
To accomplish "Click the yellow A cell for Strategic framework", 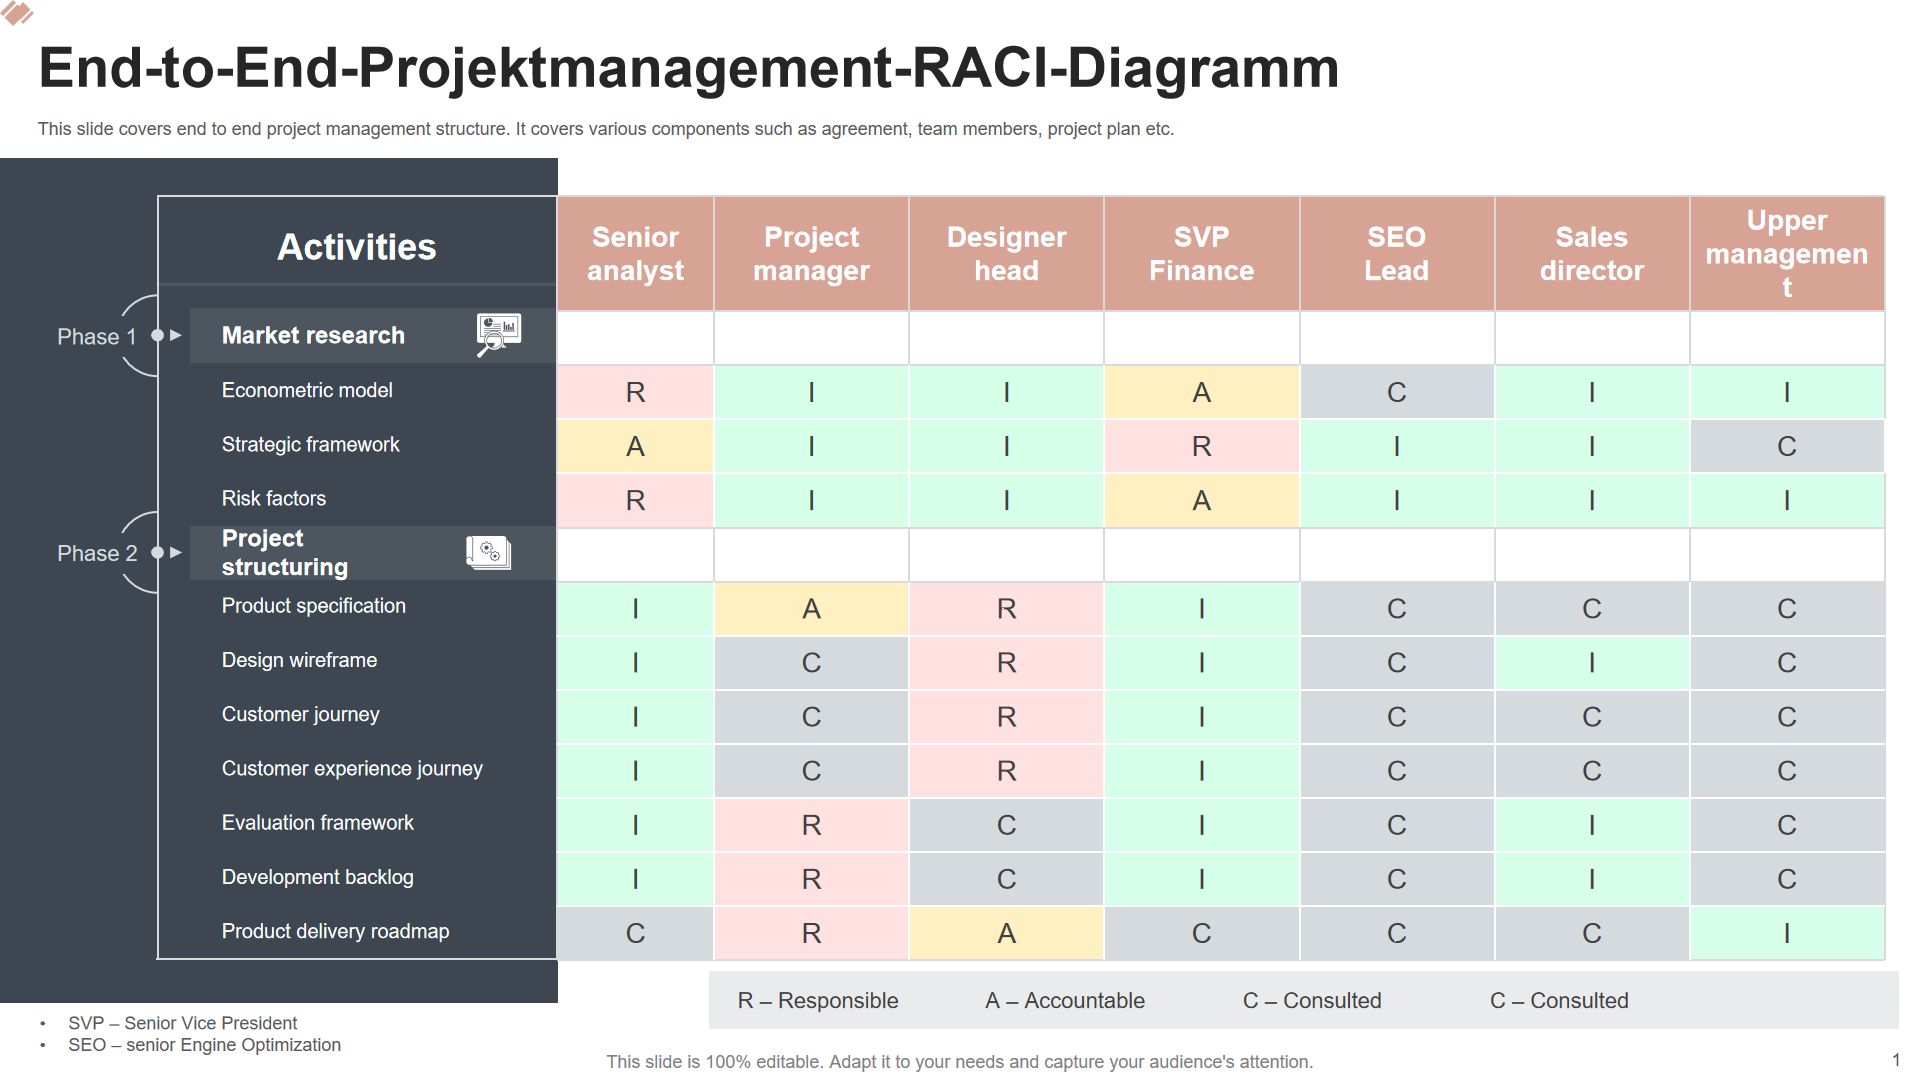I will click(635, 446).
